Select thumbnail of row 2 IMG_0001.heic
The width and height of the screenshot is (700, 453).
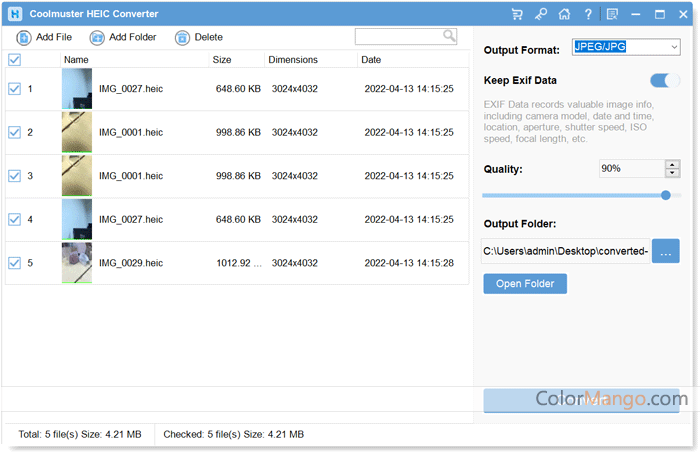tap(77, 132)
